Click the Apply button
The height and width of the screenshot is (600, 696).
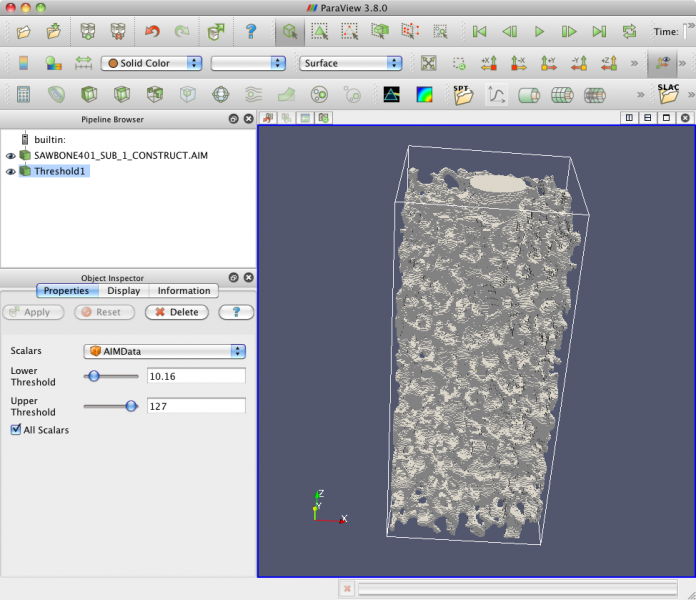[x=33, y=312]
